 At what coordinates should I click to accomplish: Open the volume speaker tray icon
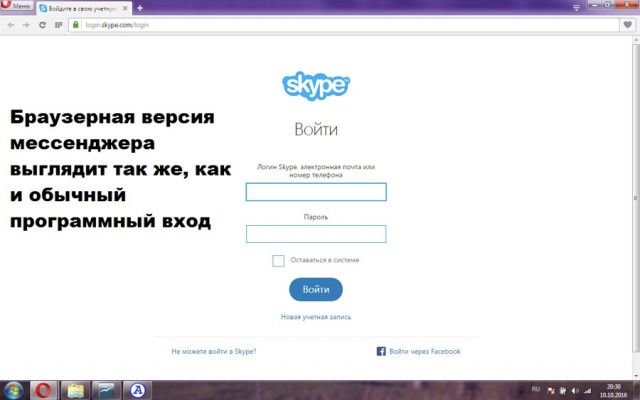click(x=575, y=391)
